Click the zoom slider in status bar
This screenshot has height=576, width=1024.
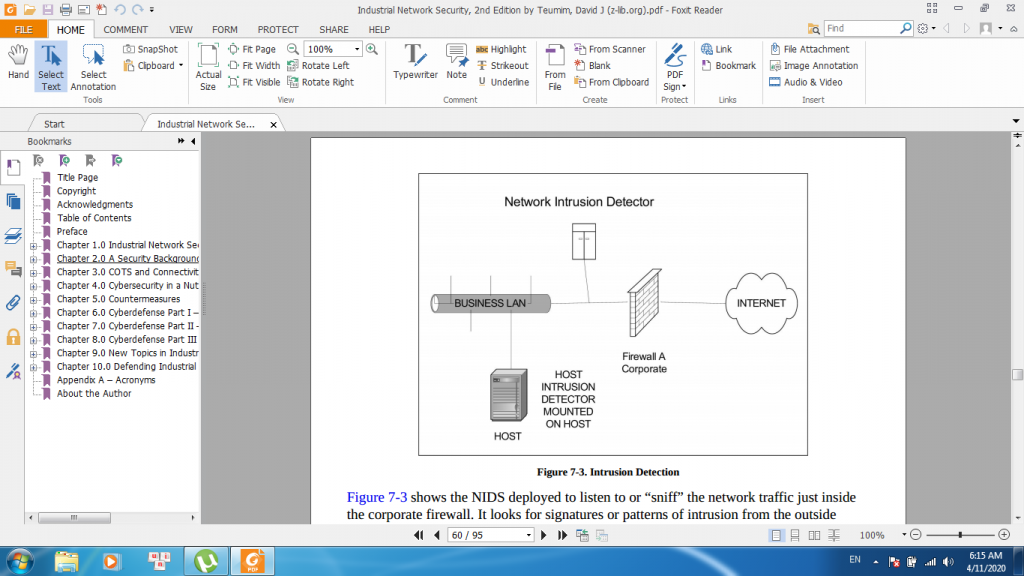960,535
